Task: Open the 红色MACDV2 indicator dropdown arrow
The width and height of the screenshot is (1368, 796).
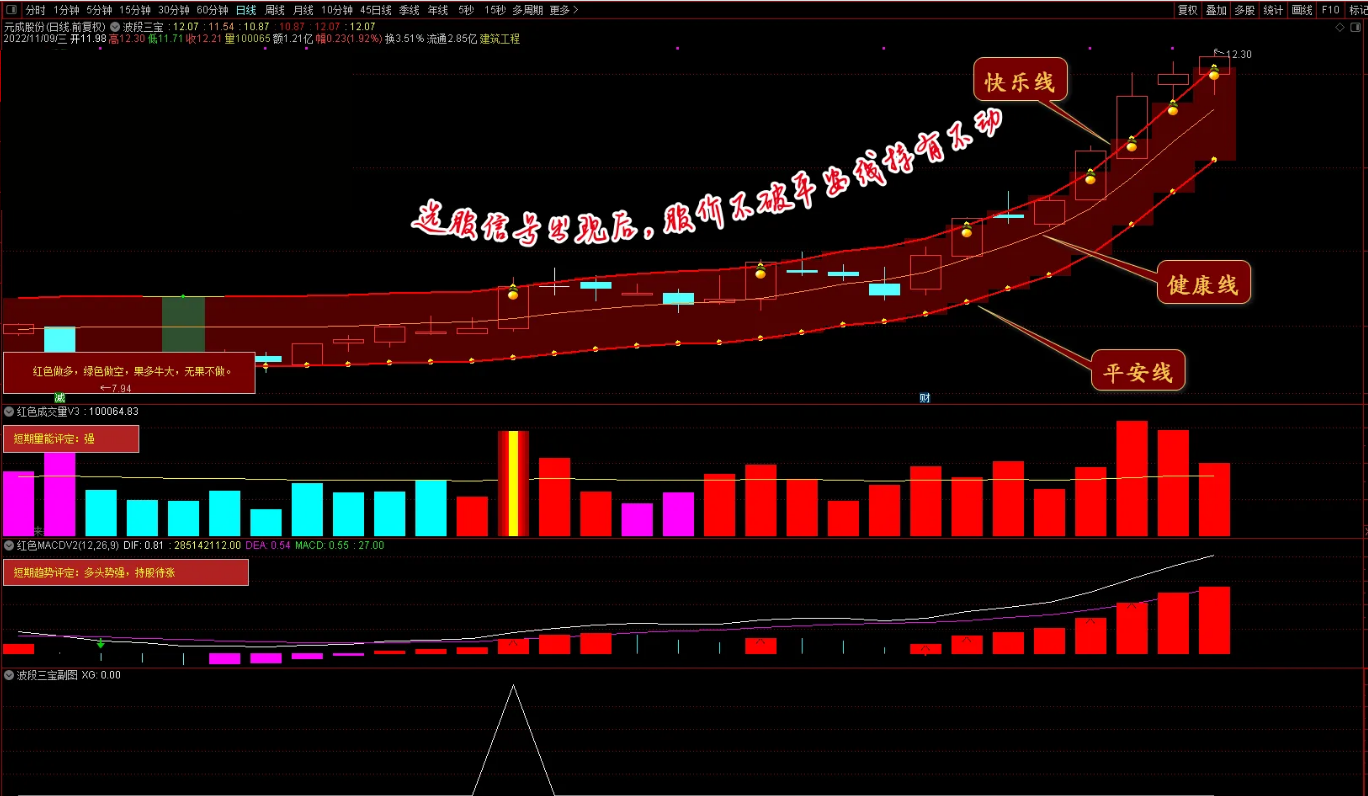Action: [x=9, y=545]
